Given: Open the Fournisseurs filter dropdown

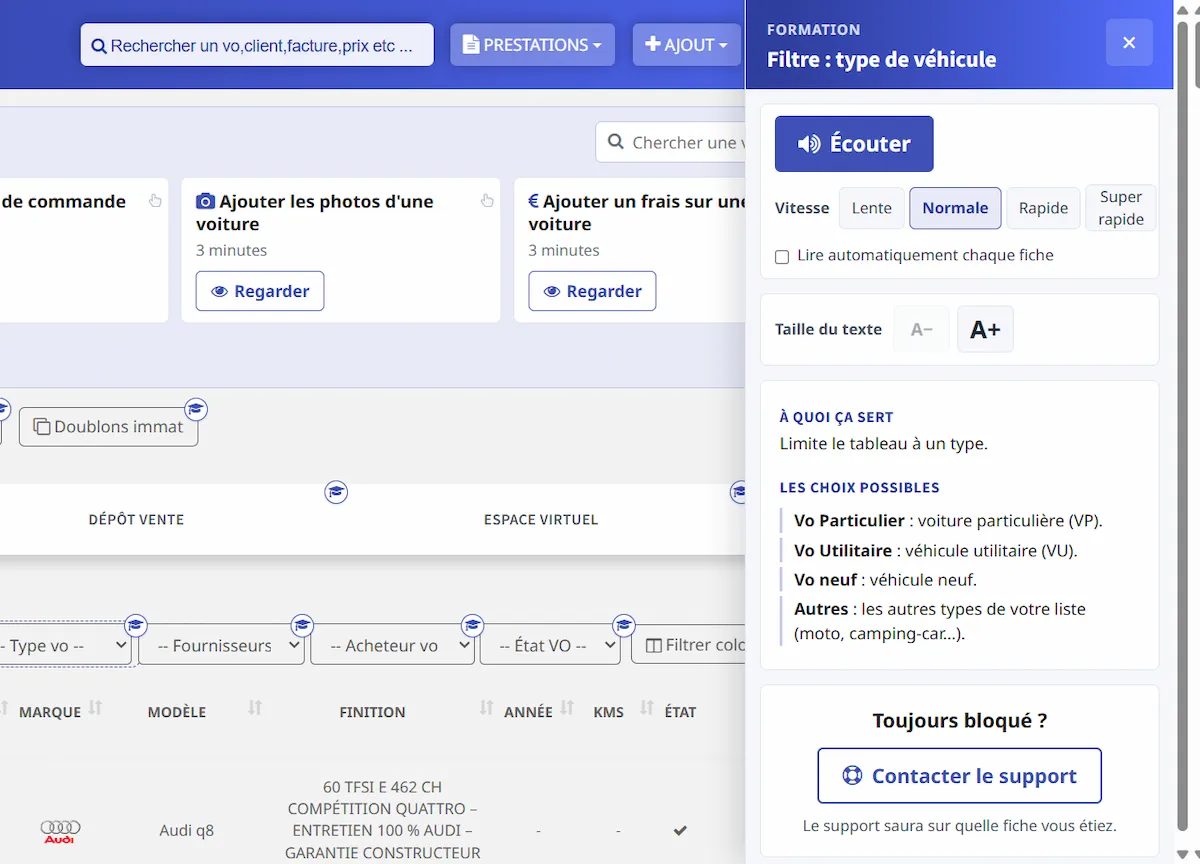Looking at the screenshot, I should point(221,646).
